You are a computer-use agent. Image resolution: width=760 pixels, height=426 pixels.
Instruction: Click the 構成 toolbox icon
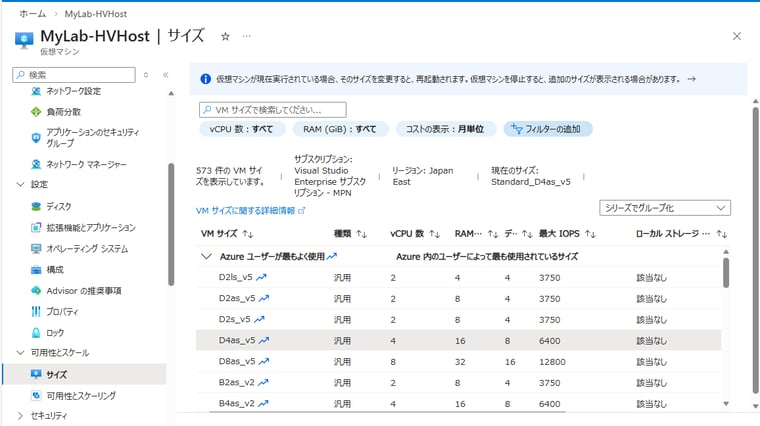click(36, 269)
